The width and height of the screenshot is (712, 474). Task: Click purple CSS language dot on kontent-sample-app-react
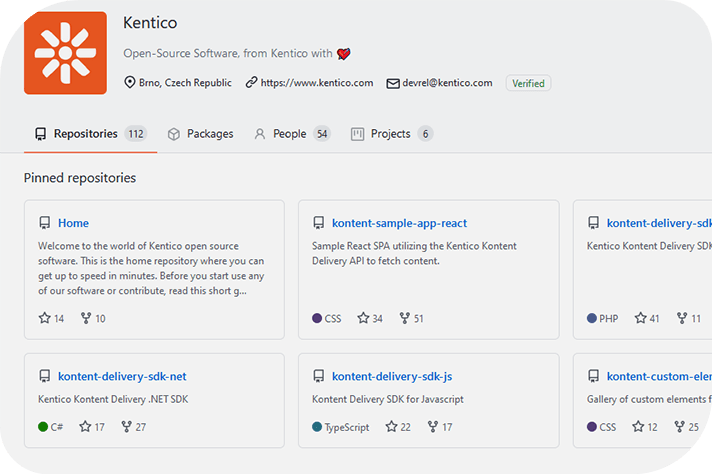pyautogui.click(x=317, y=318)
